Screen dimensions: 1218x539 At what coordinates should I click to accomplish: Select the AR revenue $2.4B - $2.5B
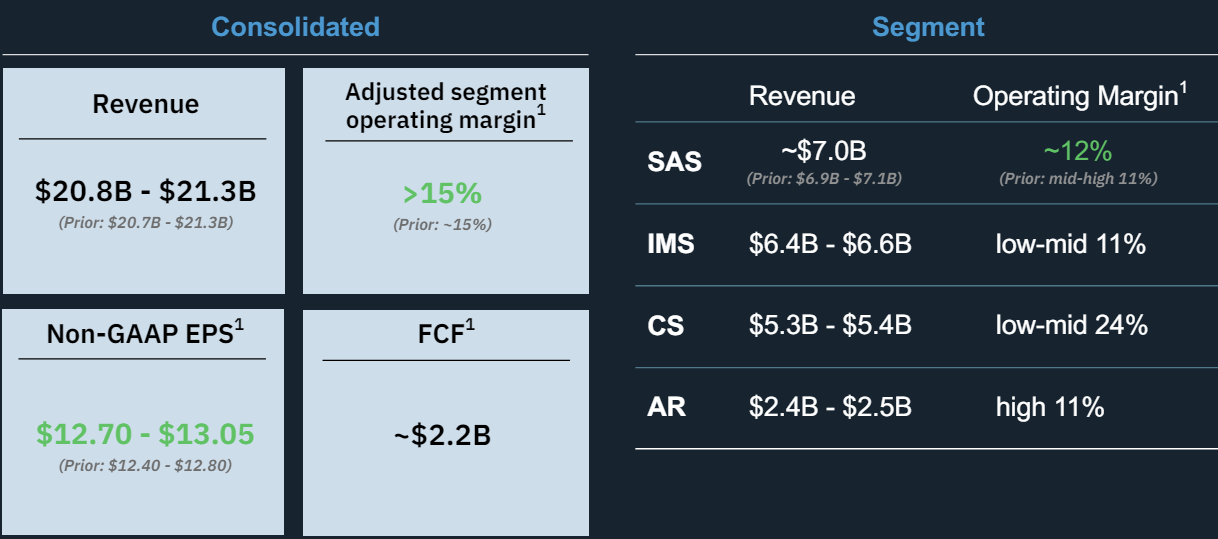(830, 407)
